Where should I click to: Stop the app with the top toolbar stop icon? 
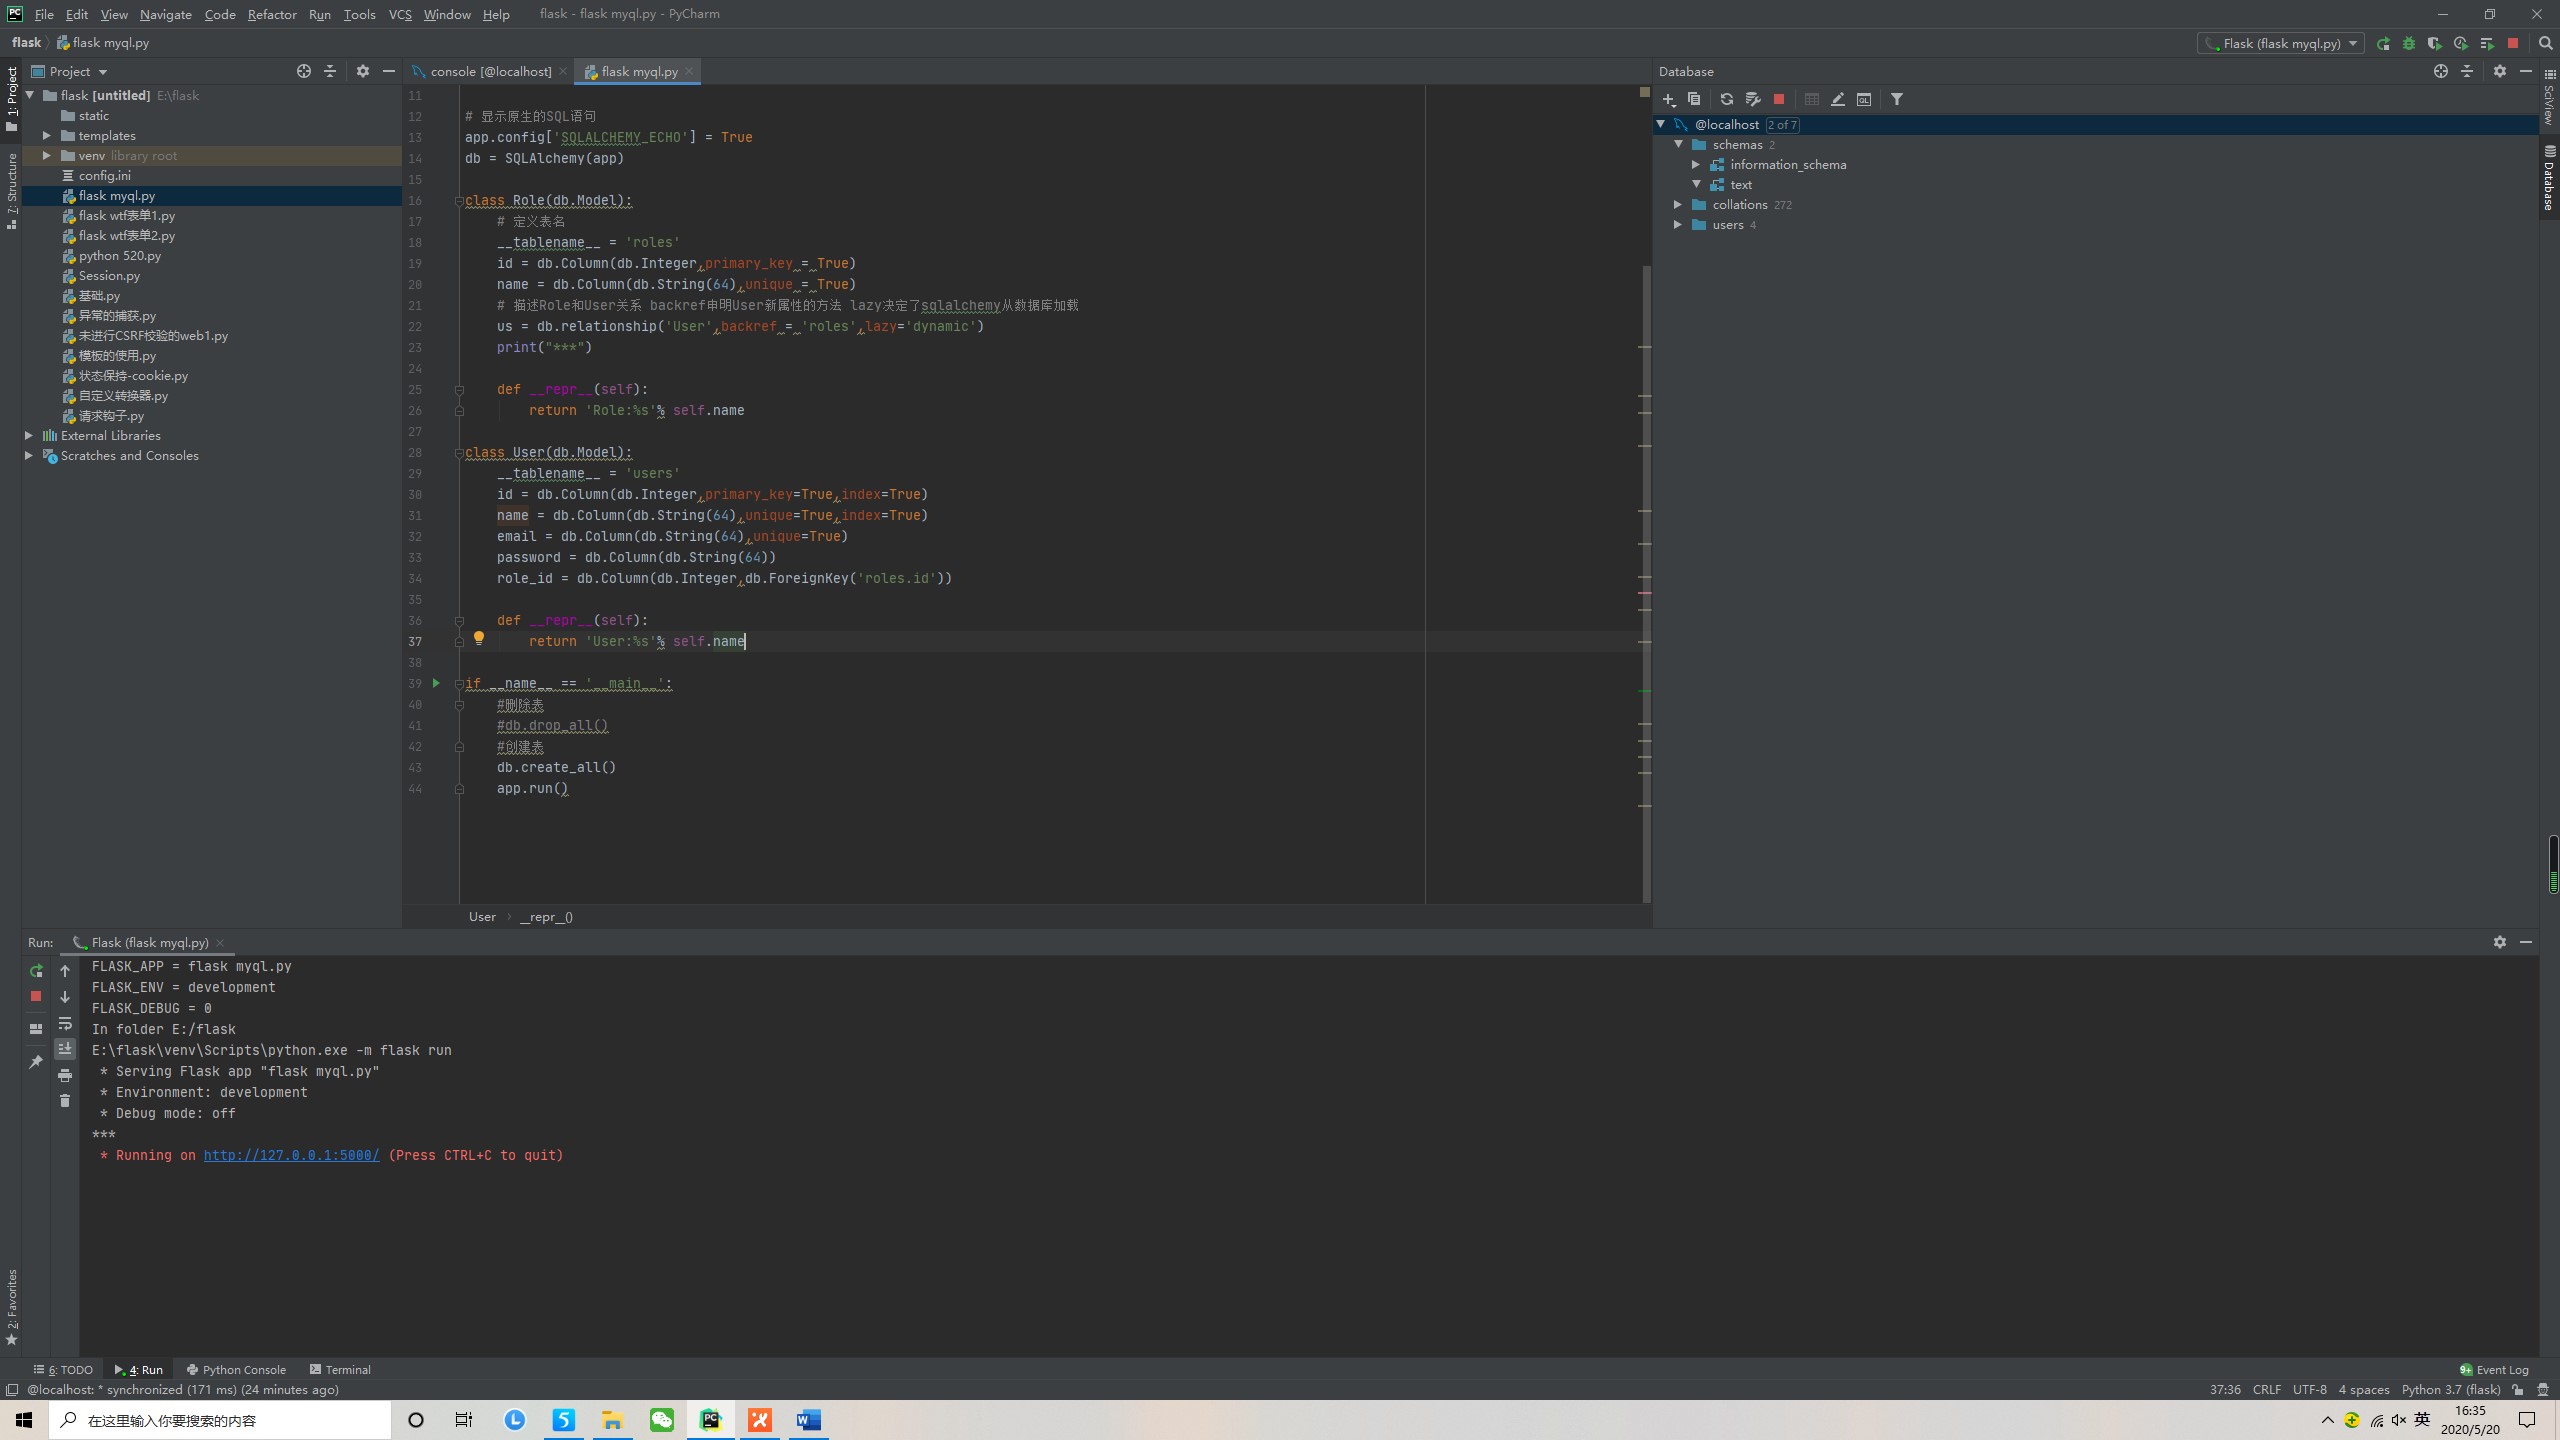pyautogui.click(x=2513, y=43)
